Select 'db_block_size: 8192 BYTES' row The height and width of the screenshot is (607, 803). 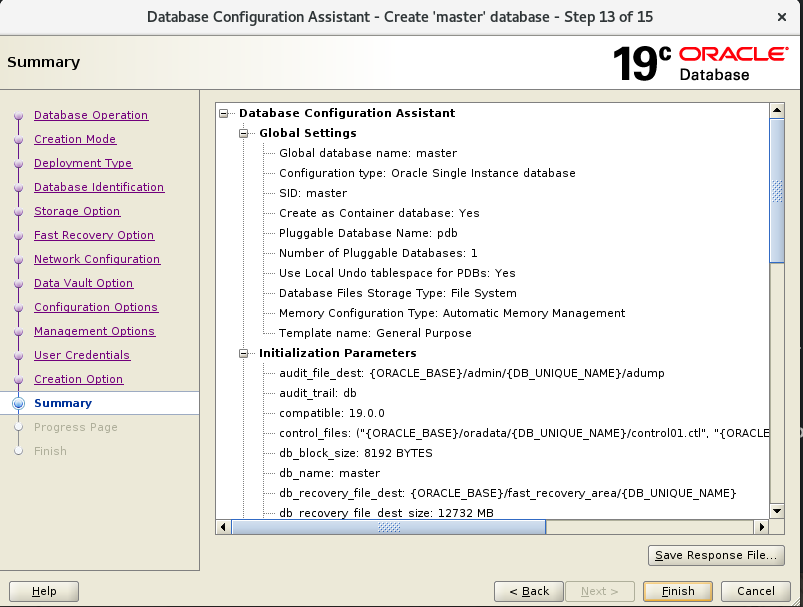tap(356, 453)
